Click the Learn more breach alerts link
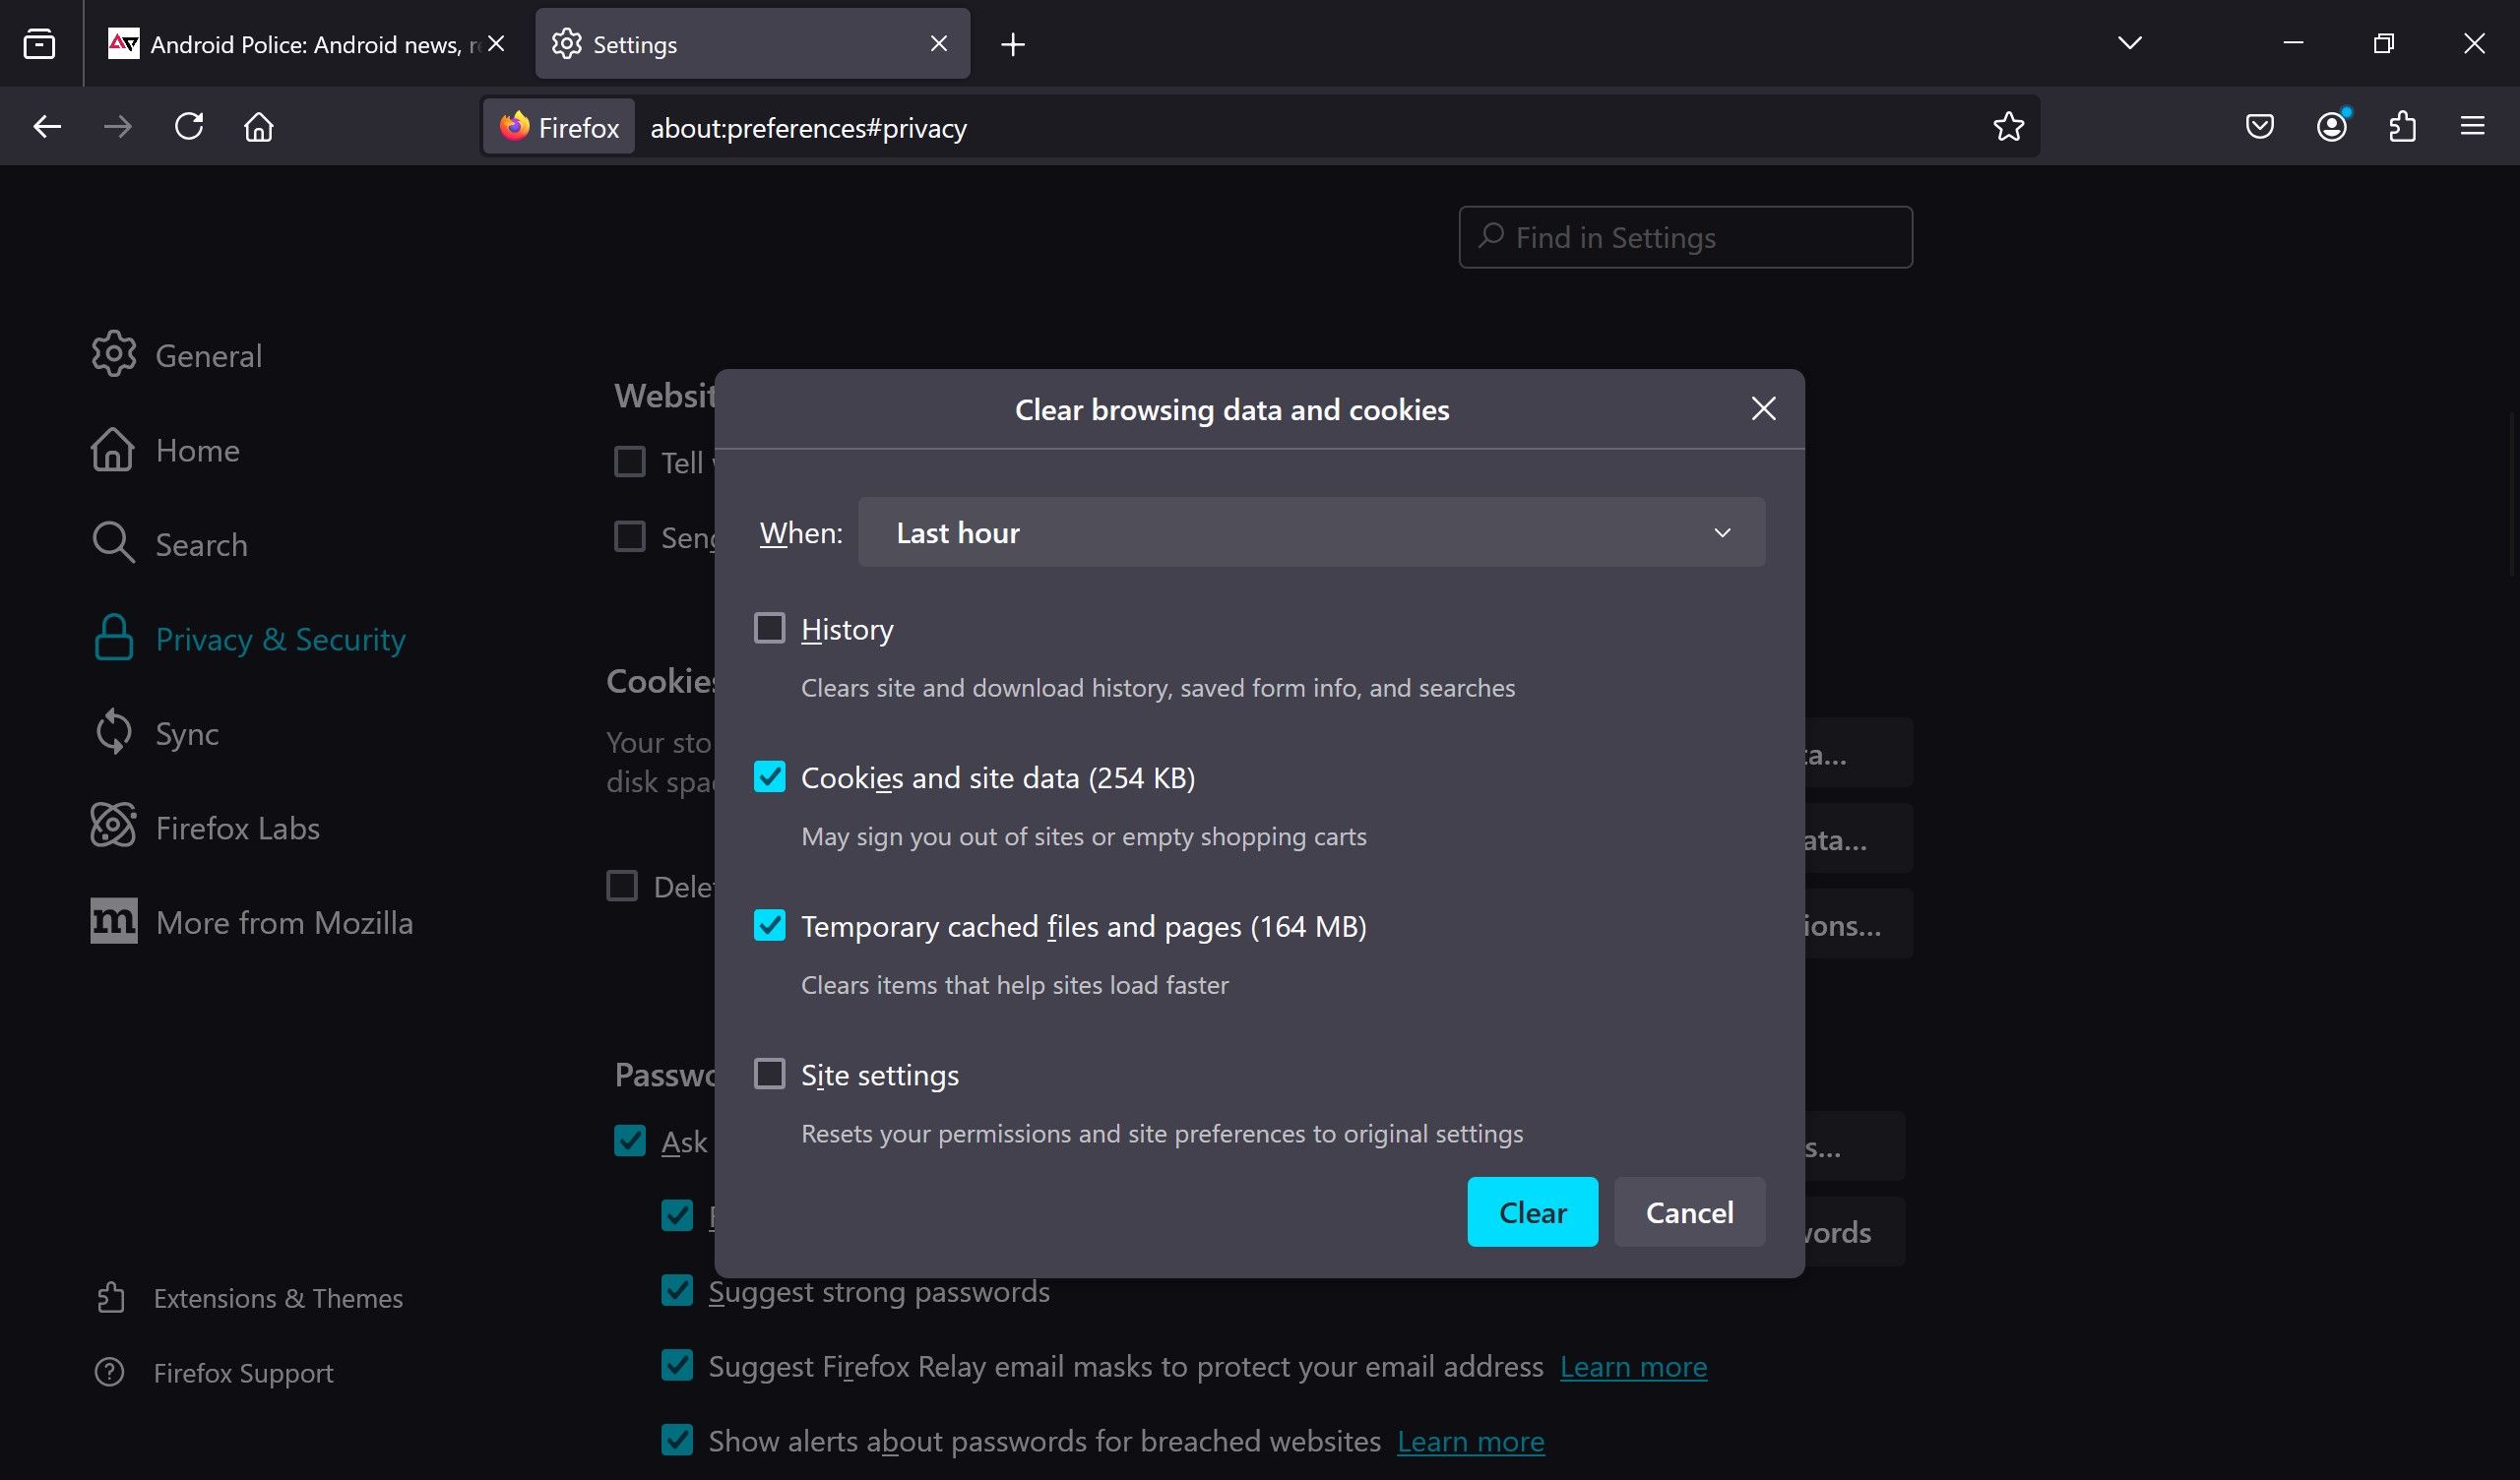Viewport: 2520px width, 1480px height. (1472, 1442)
